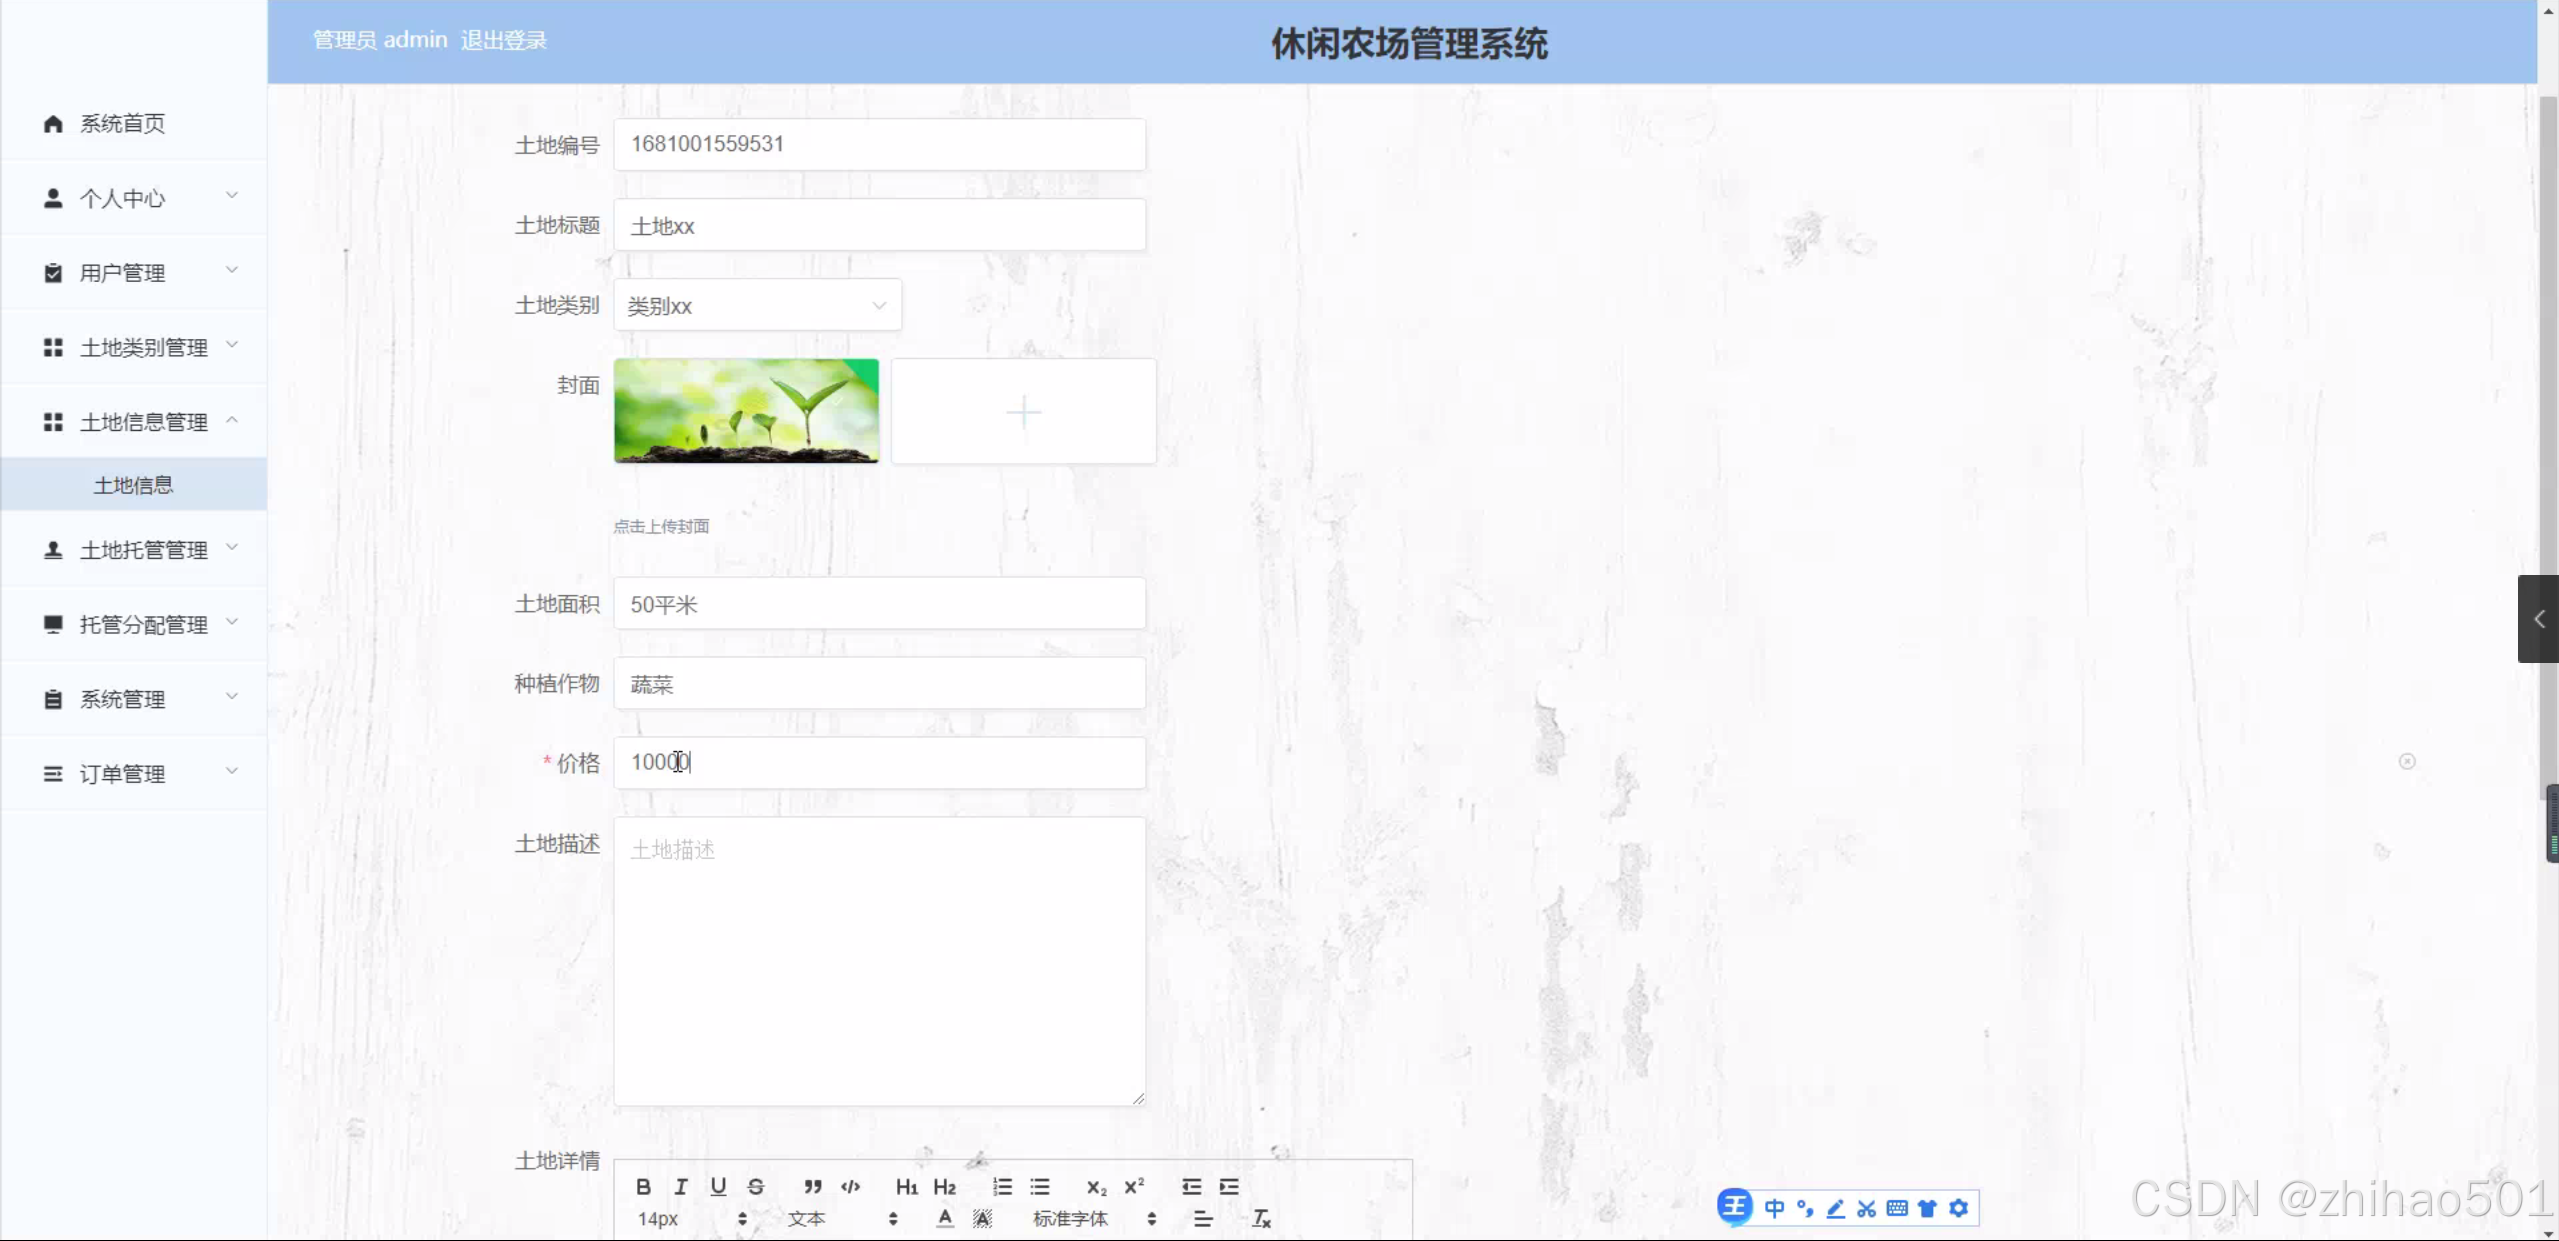Insert a blockquote using the quote icon

tap(812, 1187)
